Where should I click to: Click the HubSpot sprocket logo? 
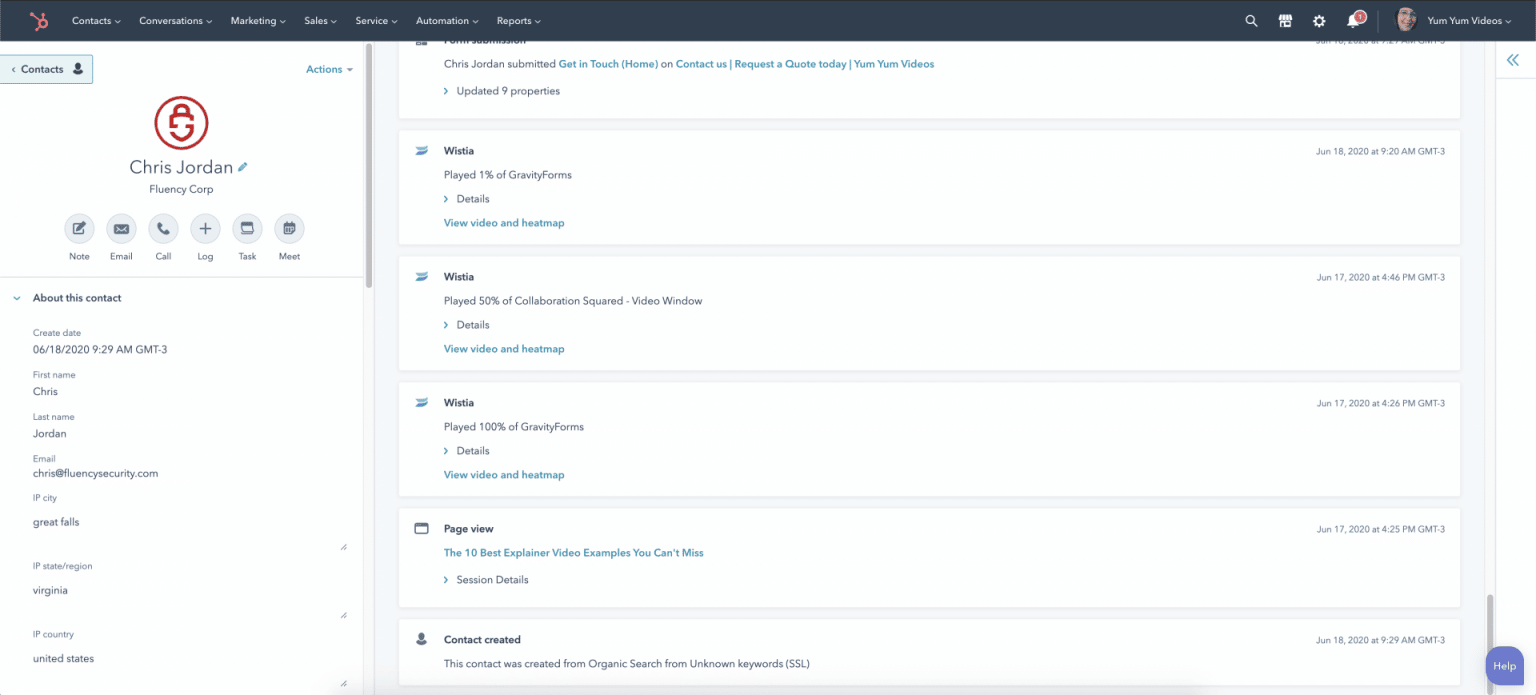[x=39, y=20]
